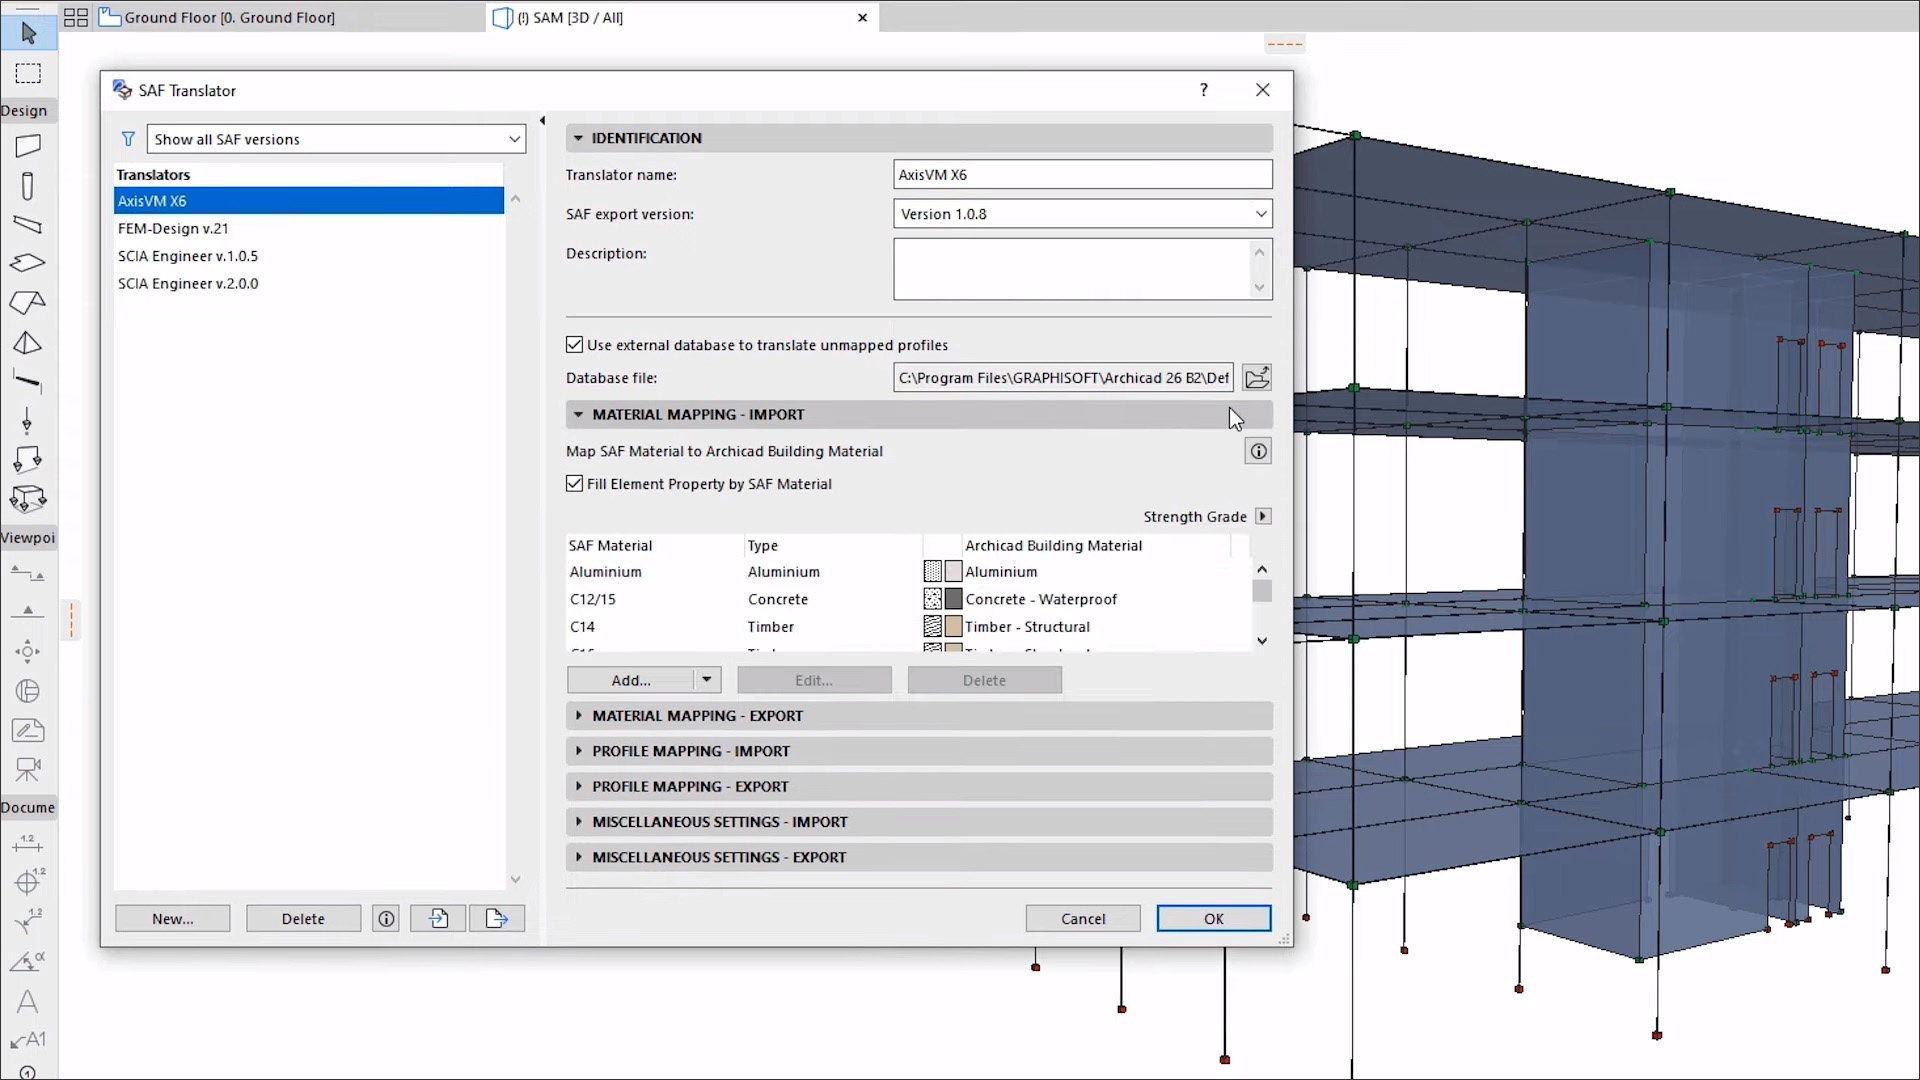Click the filter funnel icon
Image resolution: width=1920 pixels, height=1080 pixels.
(x=128, y=139)
